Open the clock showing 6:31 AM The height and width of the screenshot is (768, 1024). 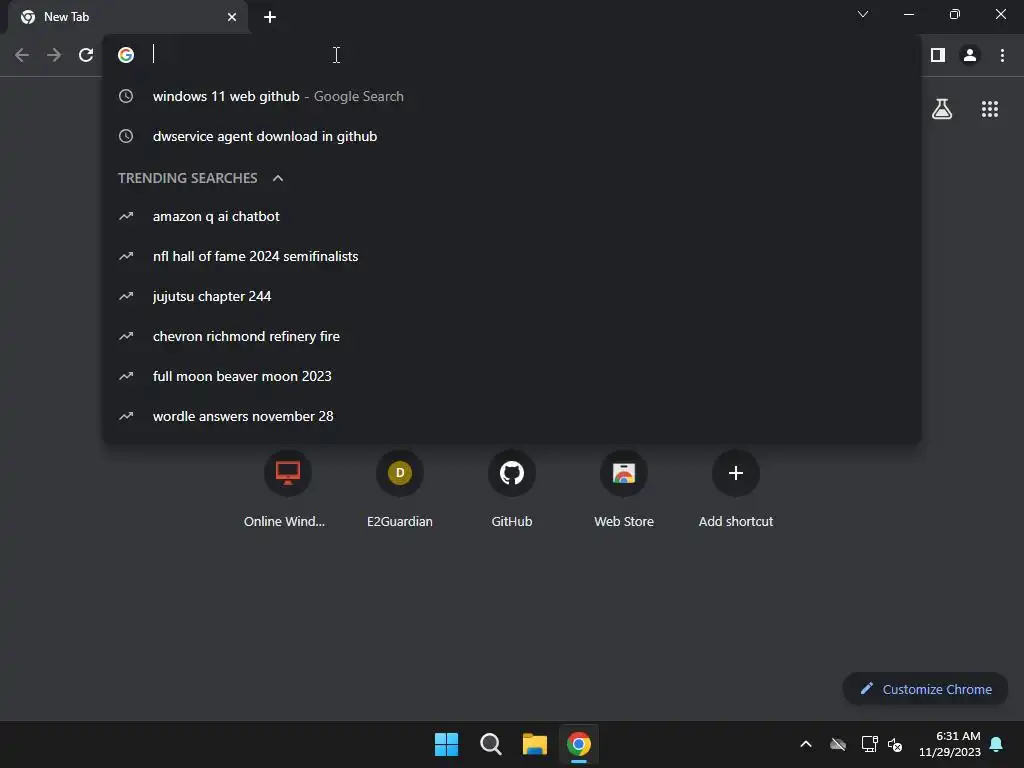[x=950, y=744]
